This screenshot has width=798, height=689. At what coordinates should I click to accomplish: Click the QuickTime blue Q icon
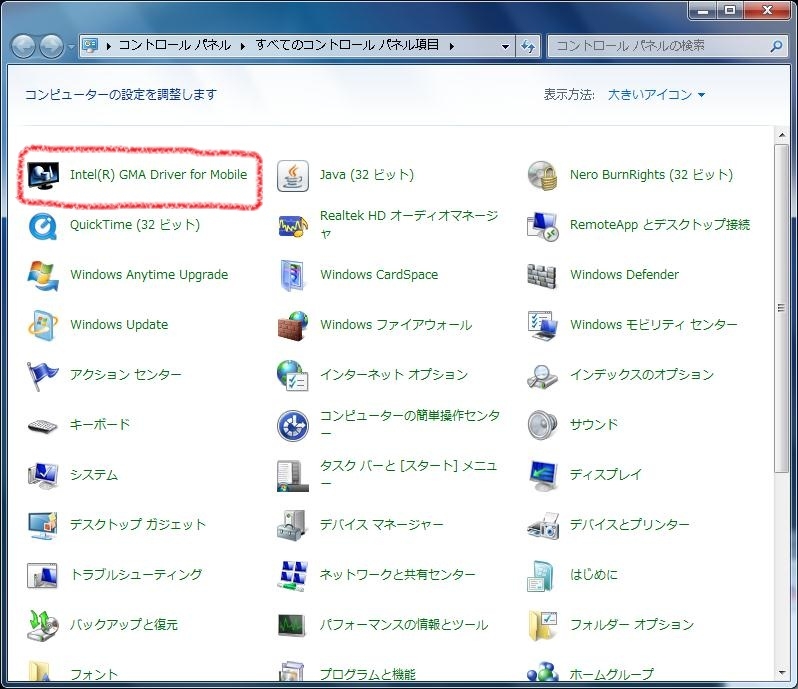[43, 226]
